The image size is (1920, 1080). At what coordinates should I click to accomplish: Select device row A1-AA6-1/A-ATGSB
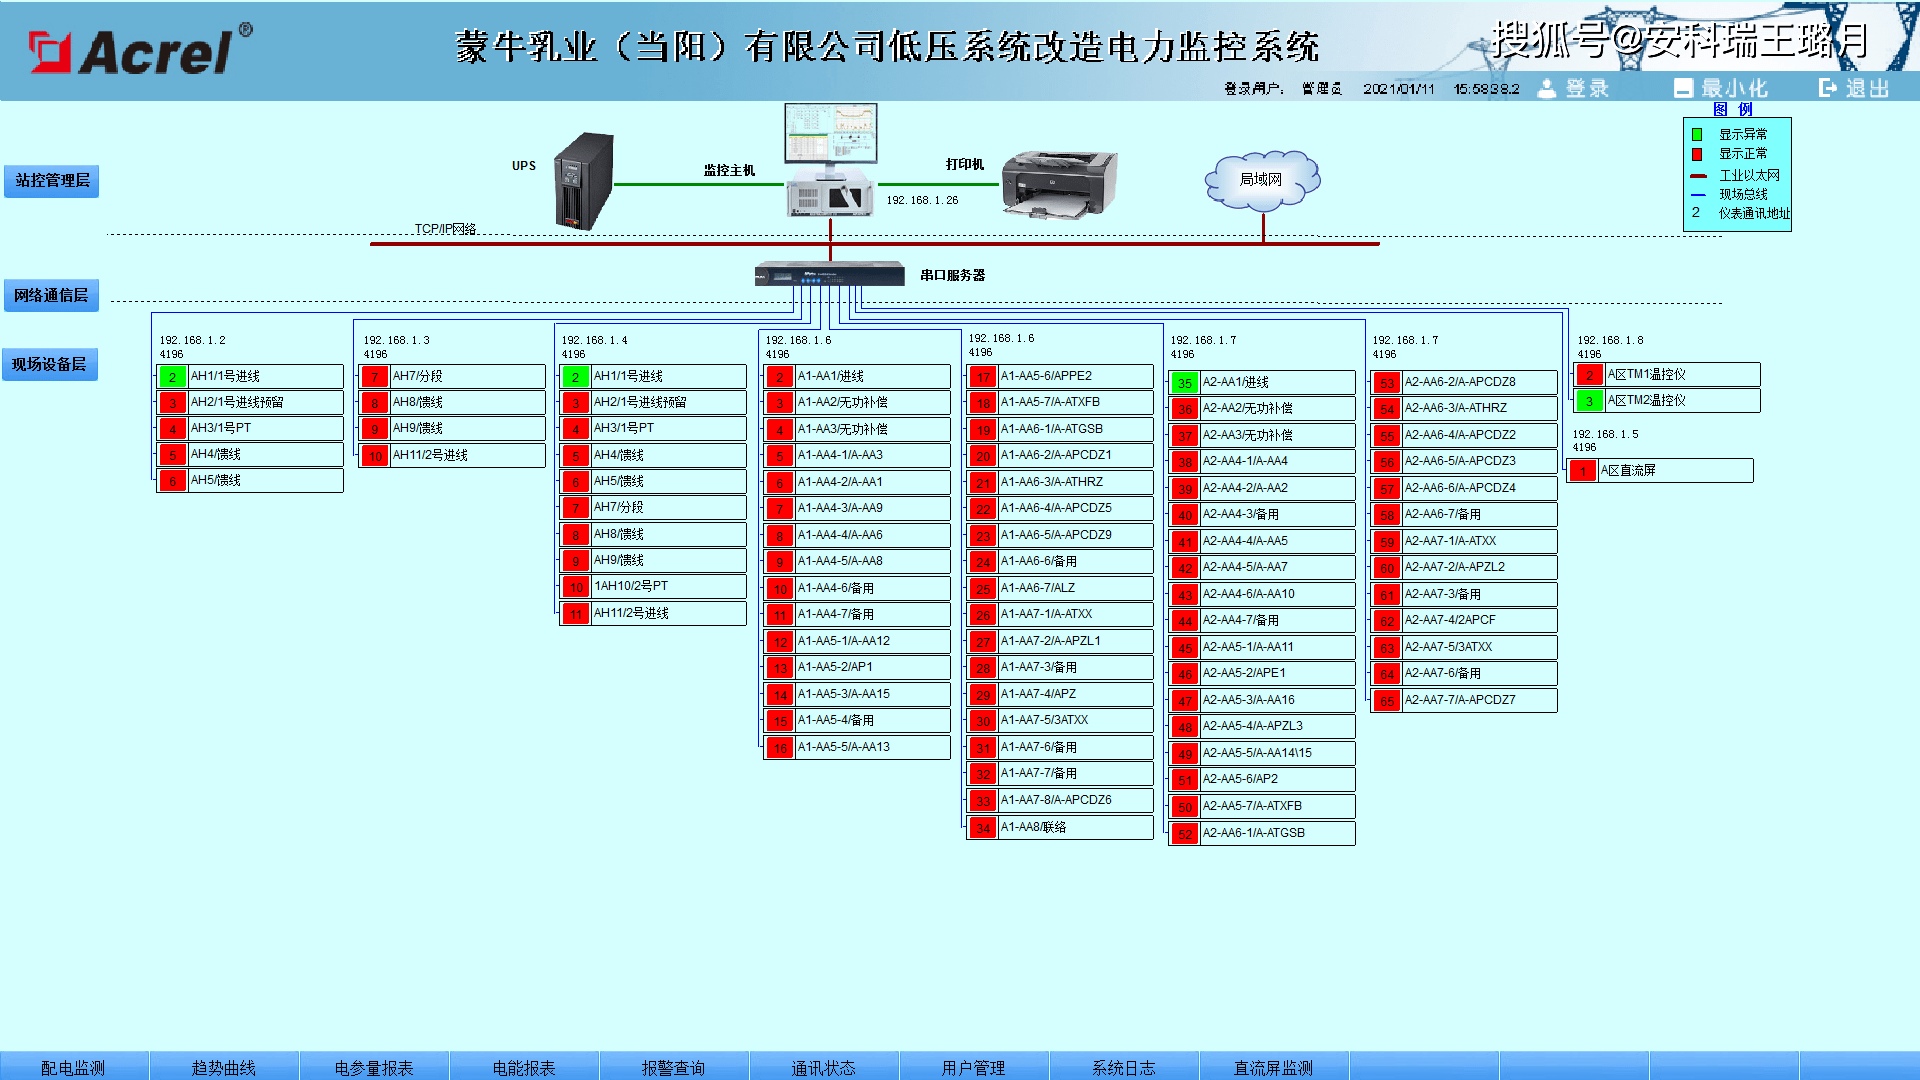(x=1061, y=430)
